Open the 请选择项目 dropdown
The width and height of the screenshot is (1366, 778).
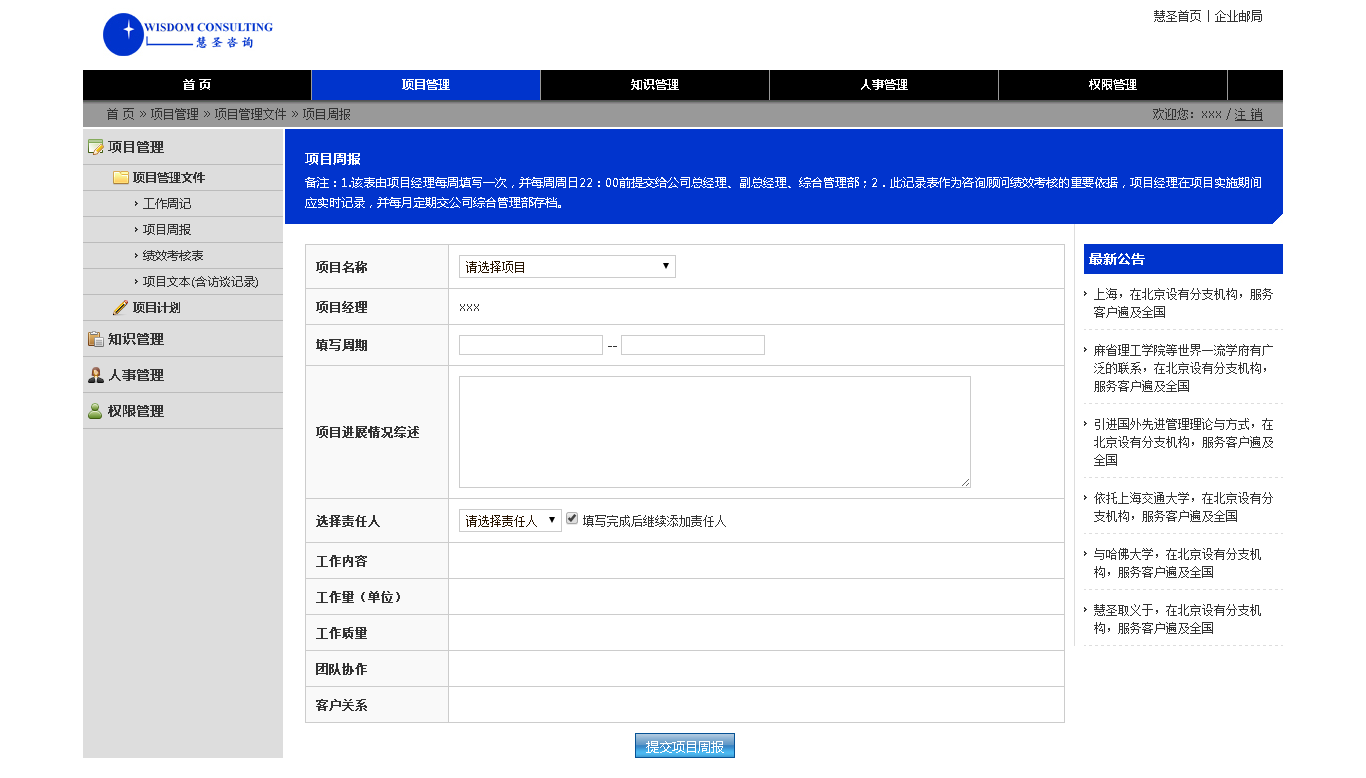tap(567, 267)
